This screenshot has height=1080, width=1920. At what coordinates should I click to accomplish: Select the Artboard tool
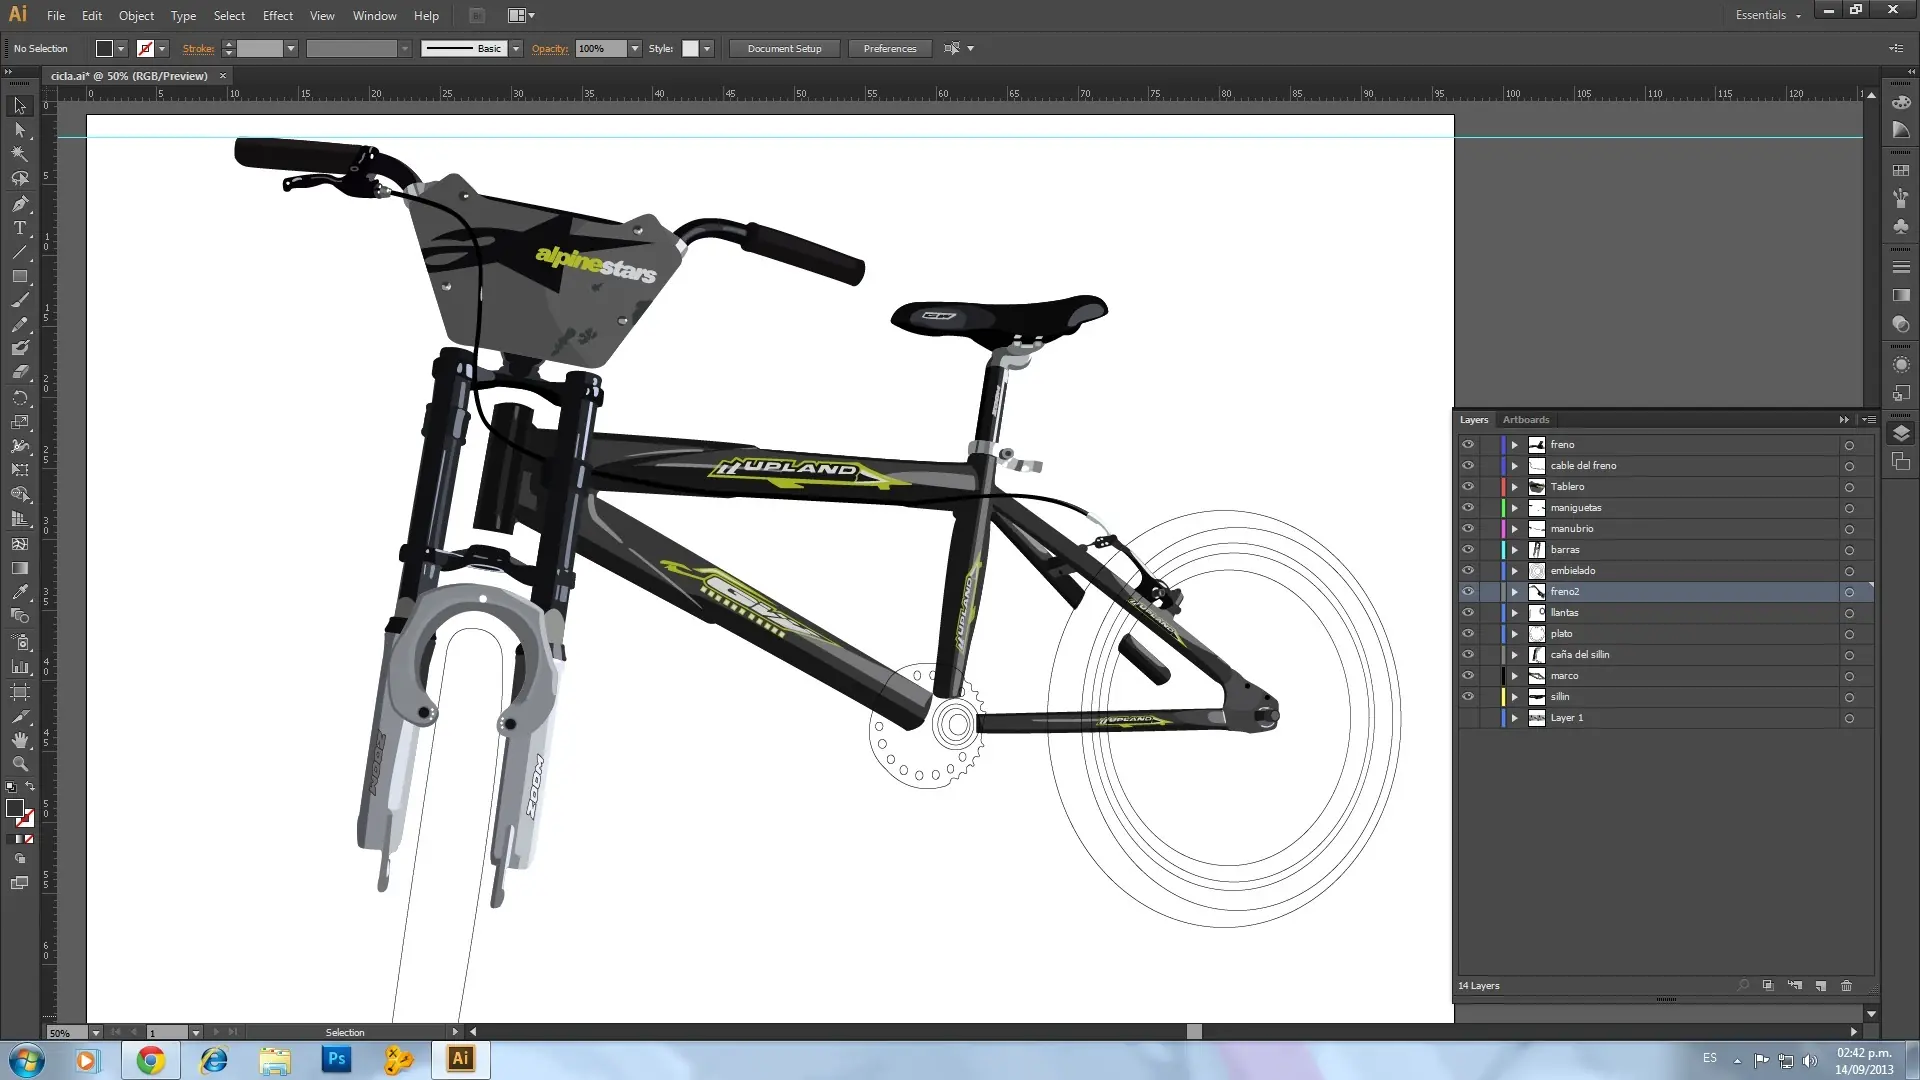point(20,692)
